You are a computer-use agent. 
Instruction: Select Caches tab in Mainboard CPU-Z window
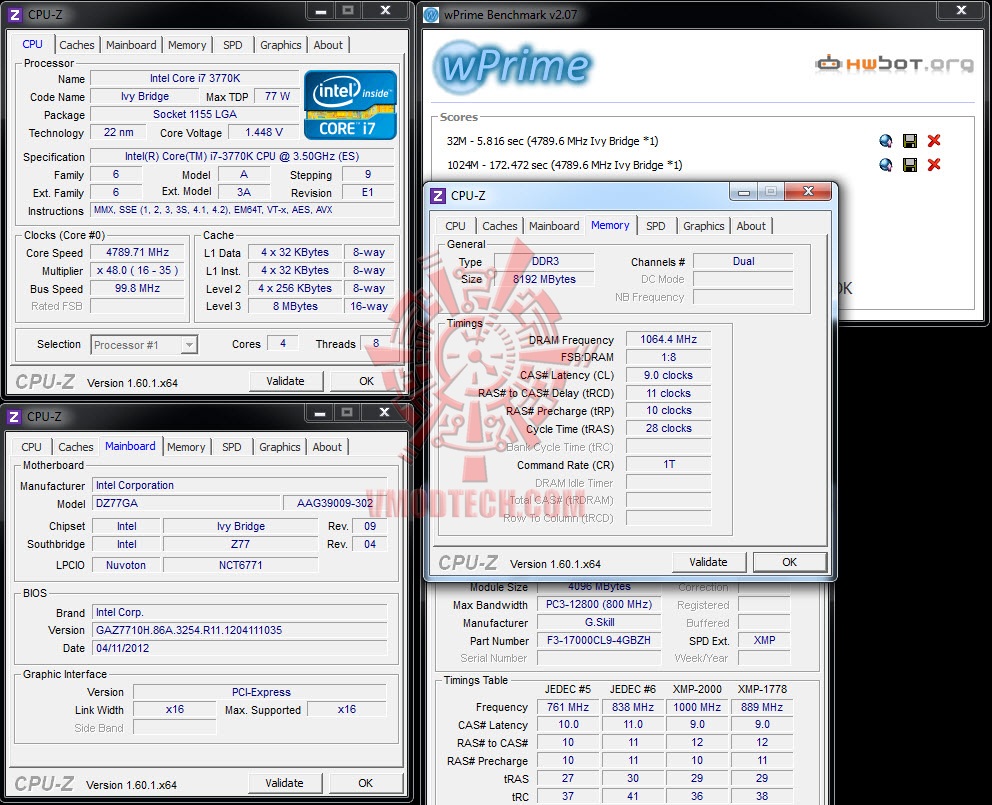click(75, 447)
